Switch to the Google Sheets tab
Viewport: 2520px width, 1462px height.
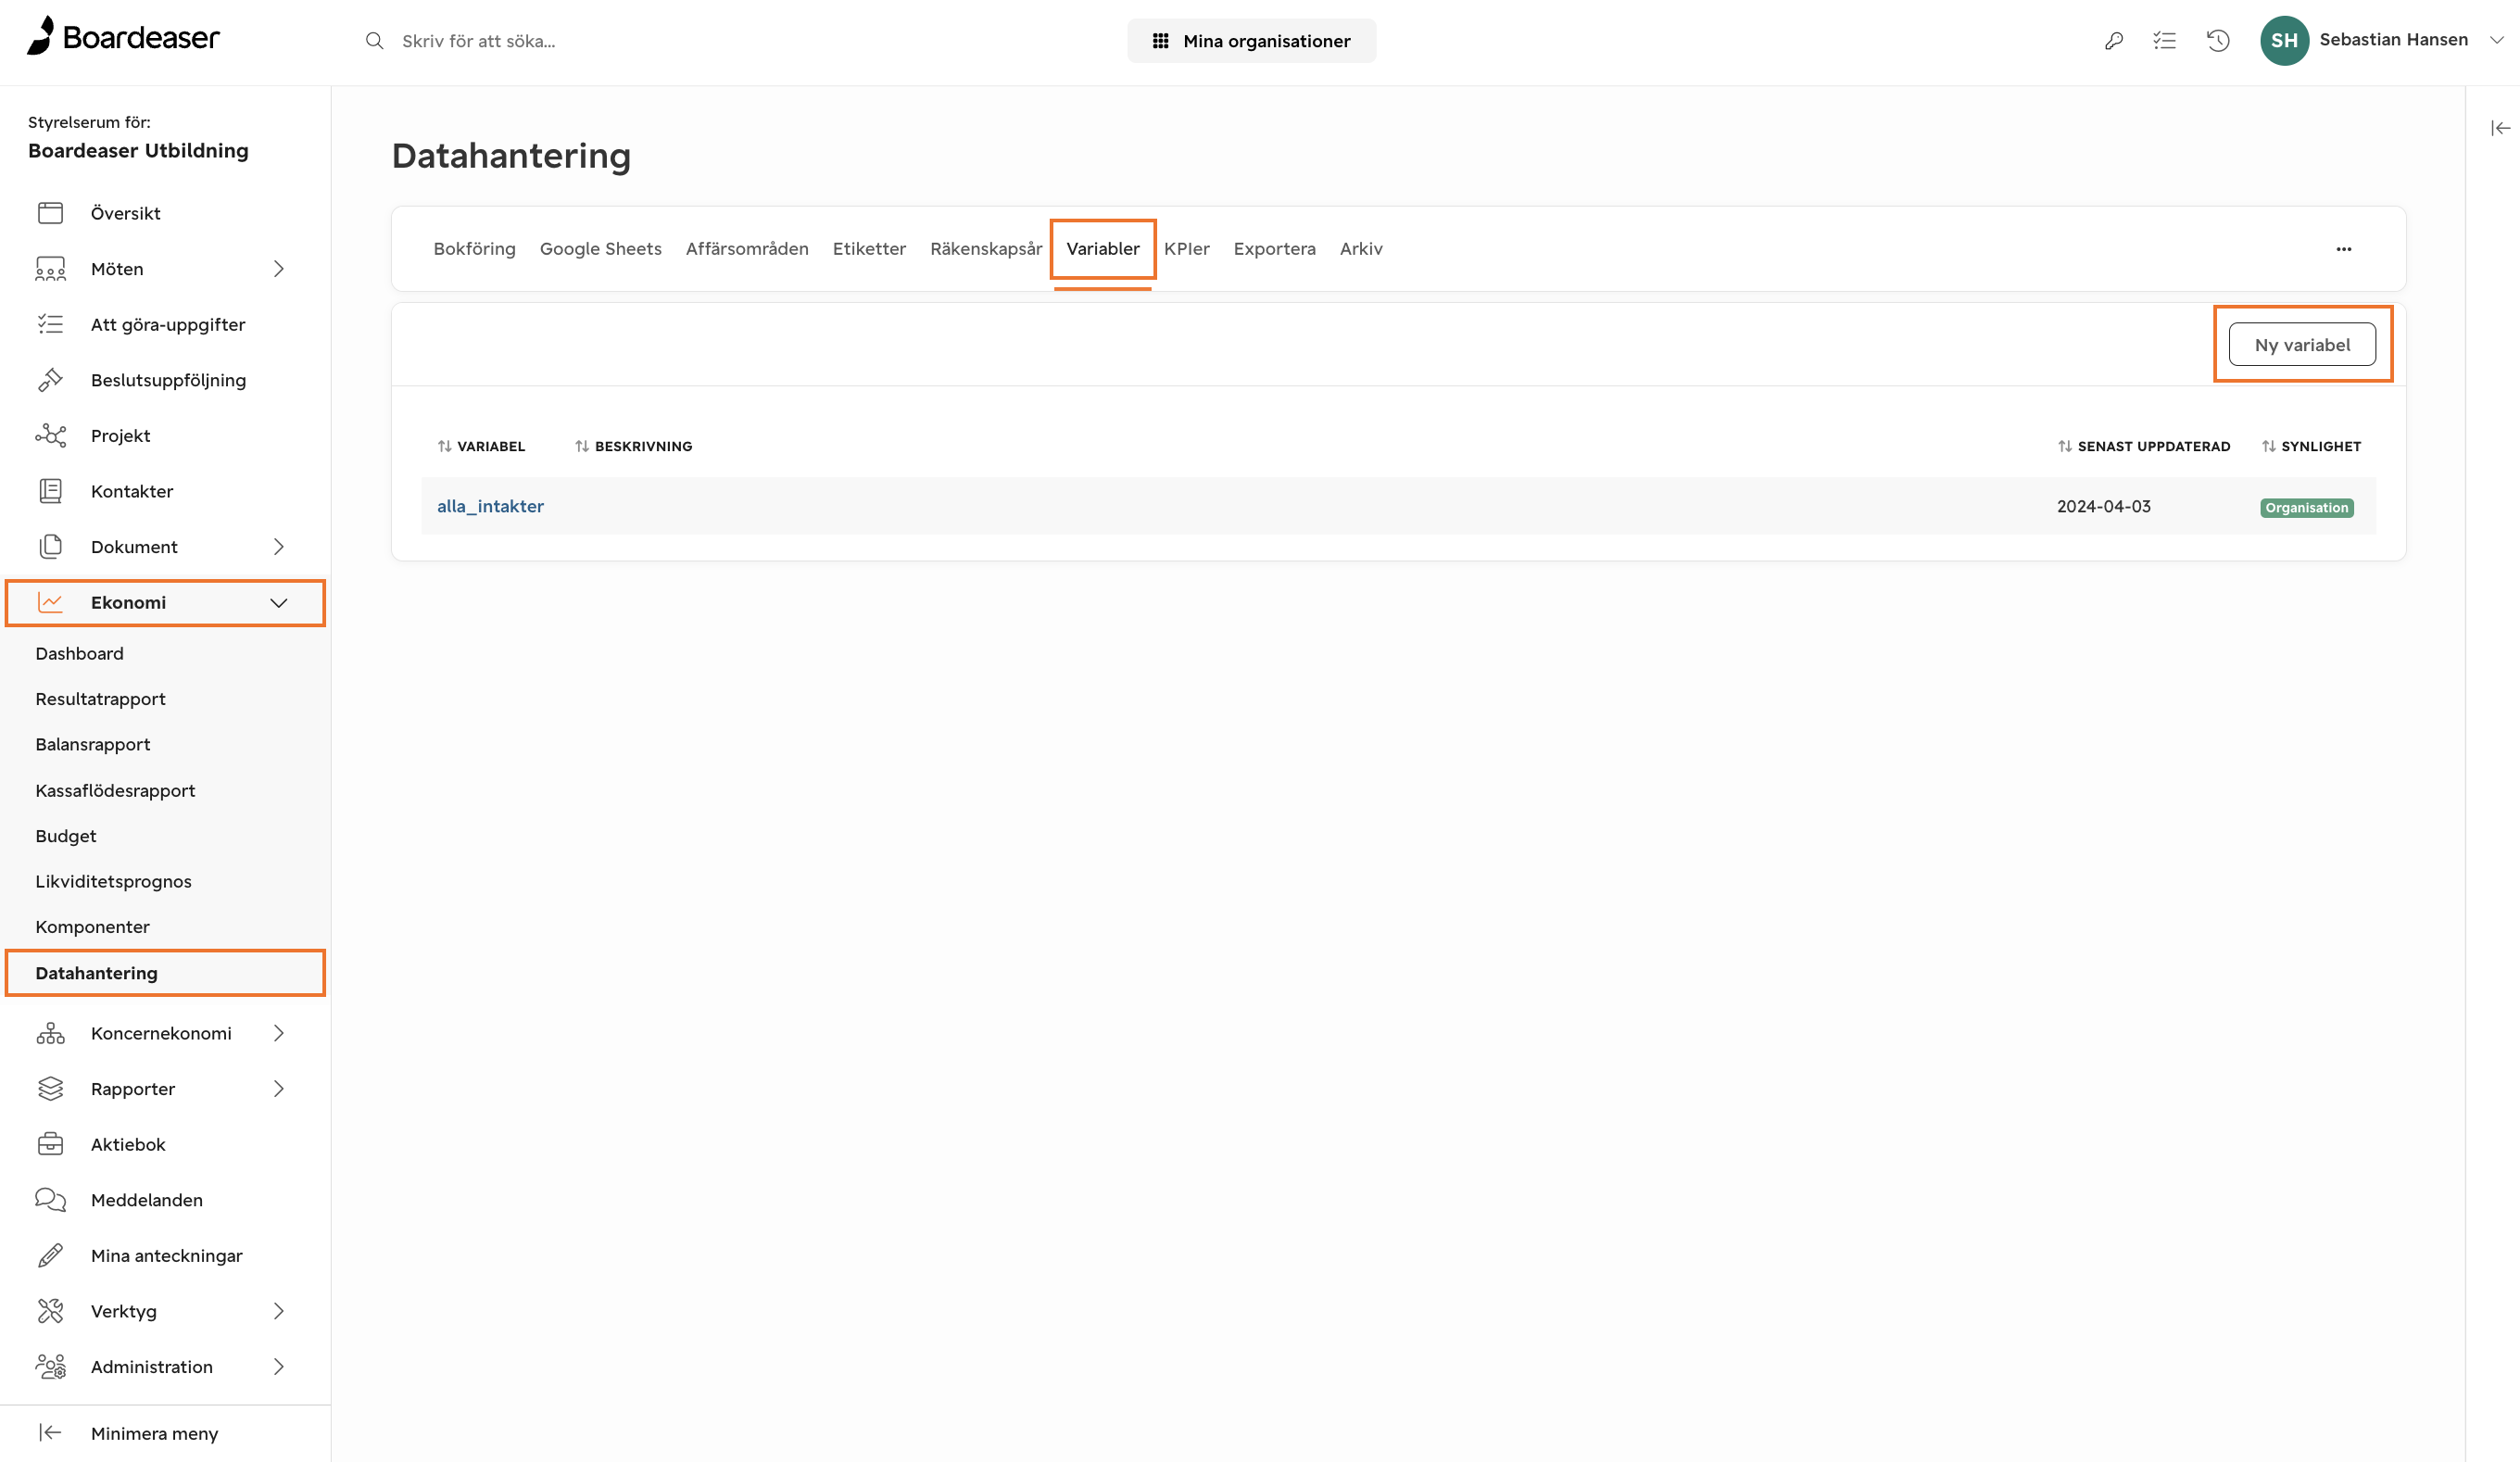coord(600,249)
